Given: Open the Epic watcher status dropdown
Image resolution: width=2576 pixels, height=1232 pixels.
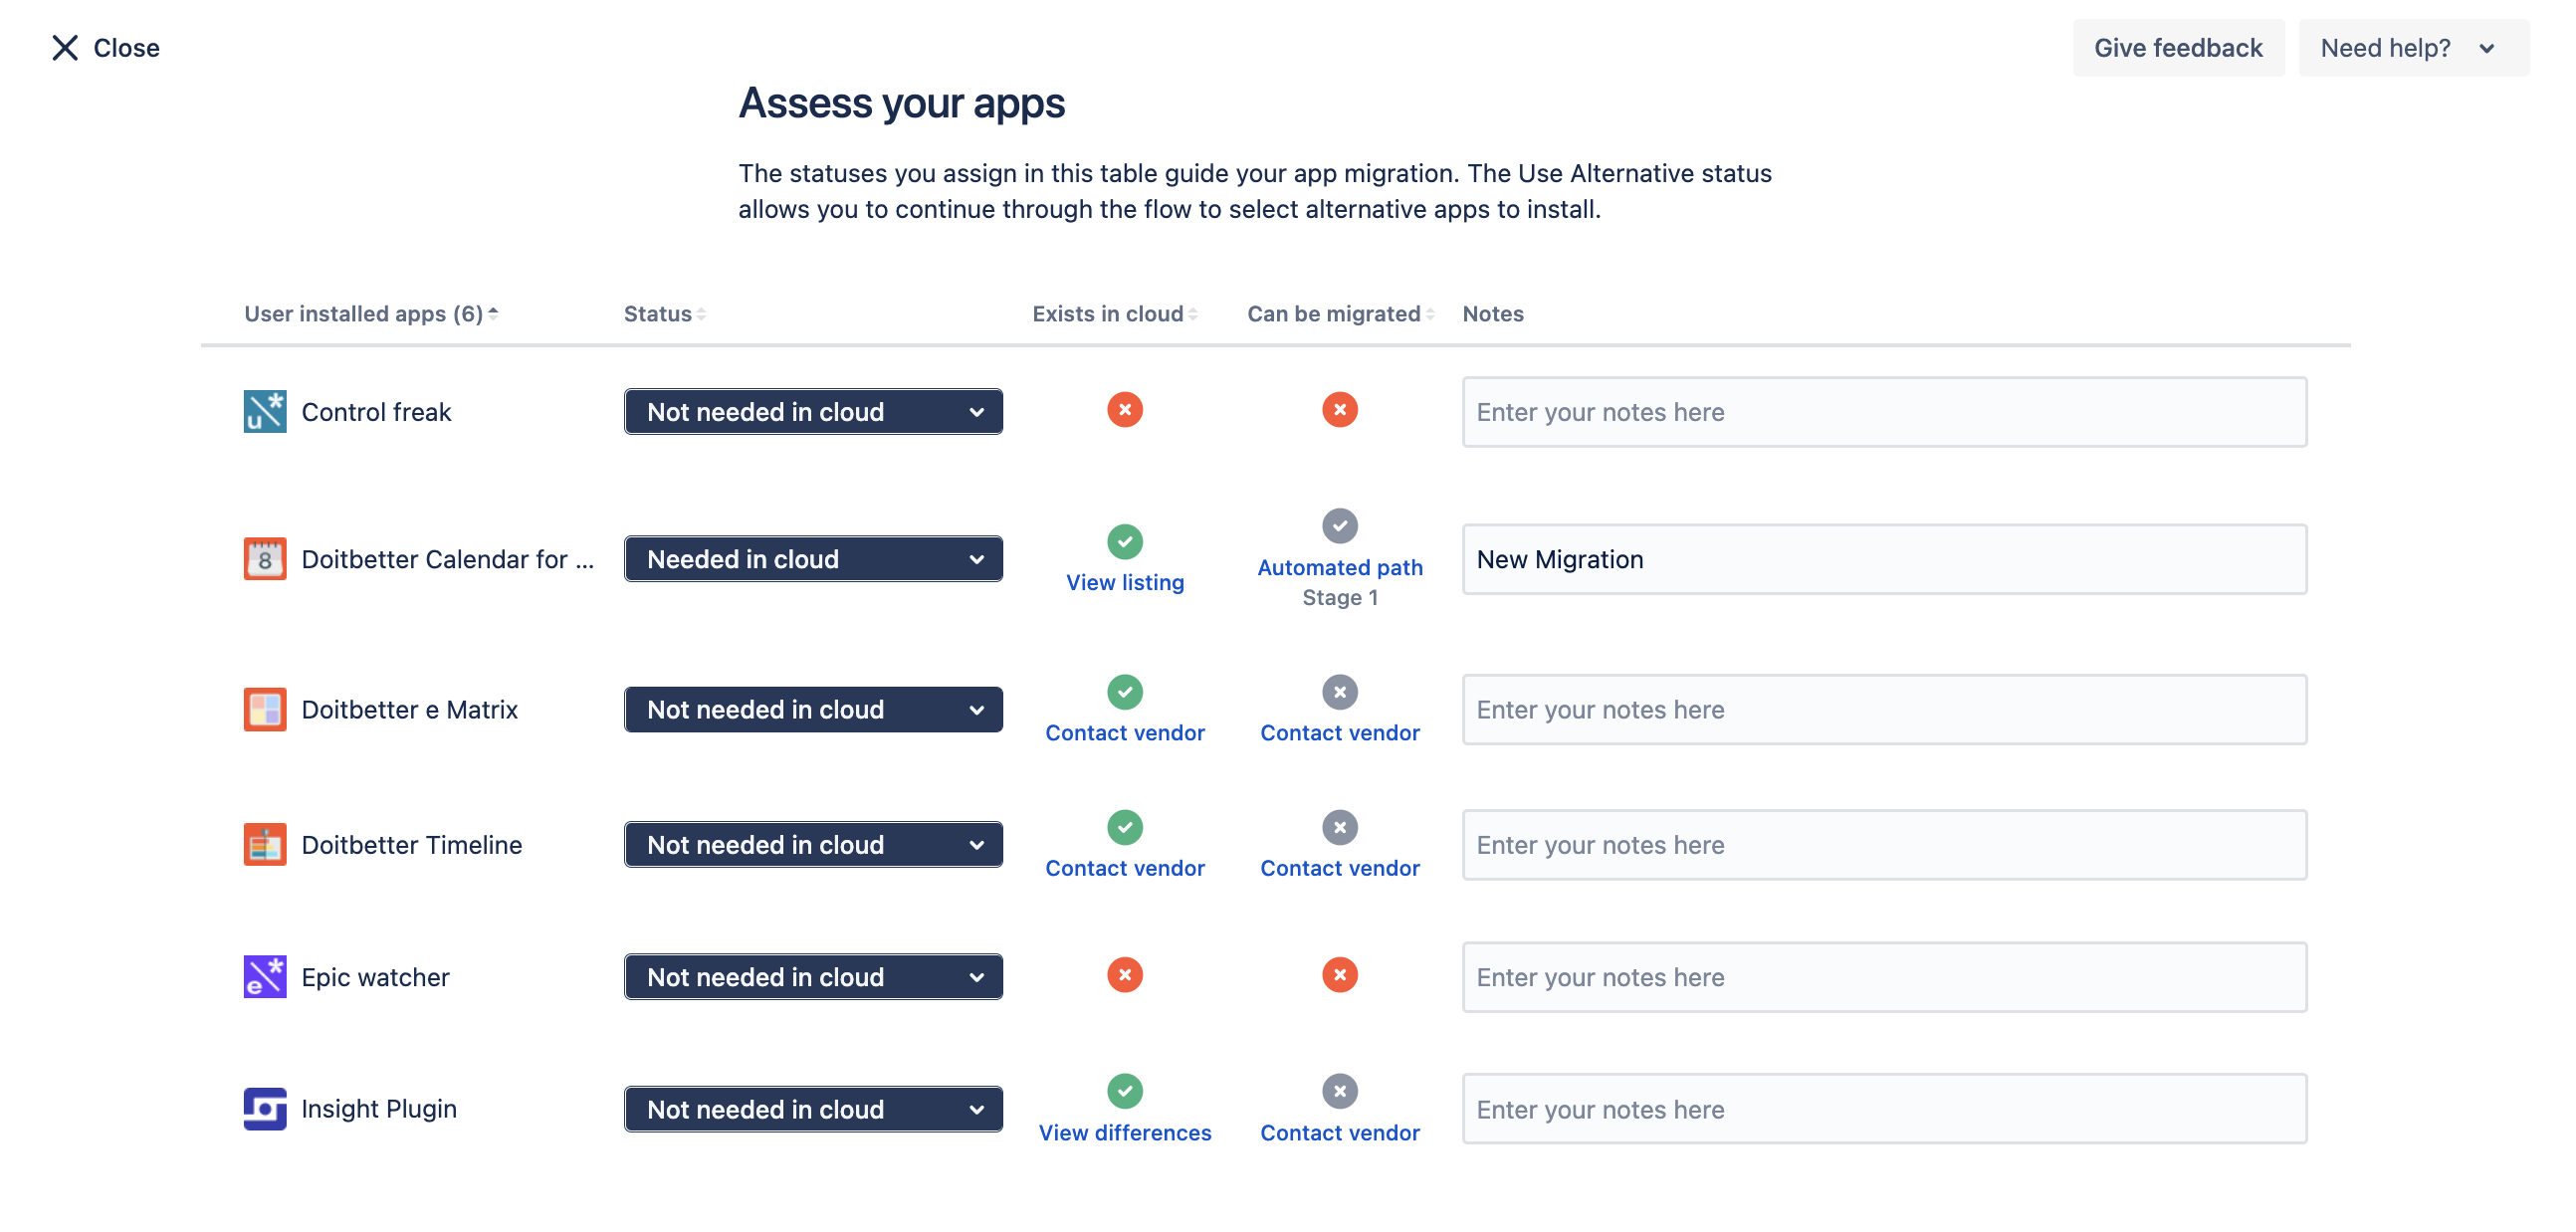Looking at the screenshot, I should click(x=813, y=976).
